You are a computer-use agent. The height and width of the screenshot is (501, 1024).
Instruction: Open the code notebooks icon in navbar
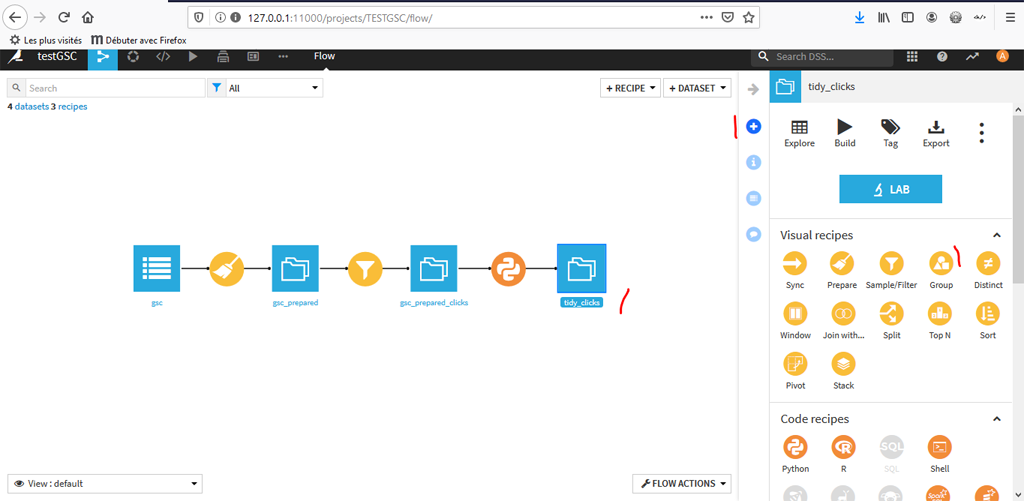point(163,57)
